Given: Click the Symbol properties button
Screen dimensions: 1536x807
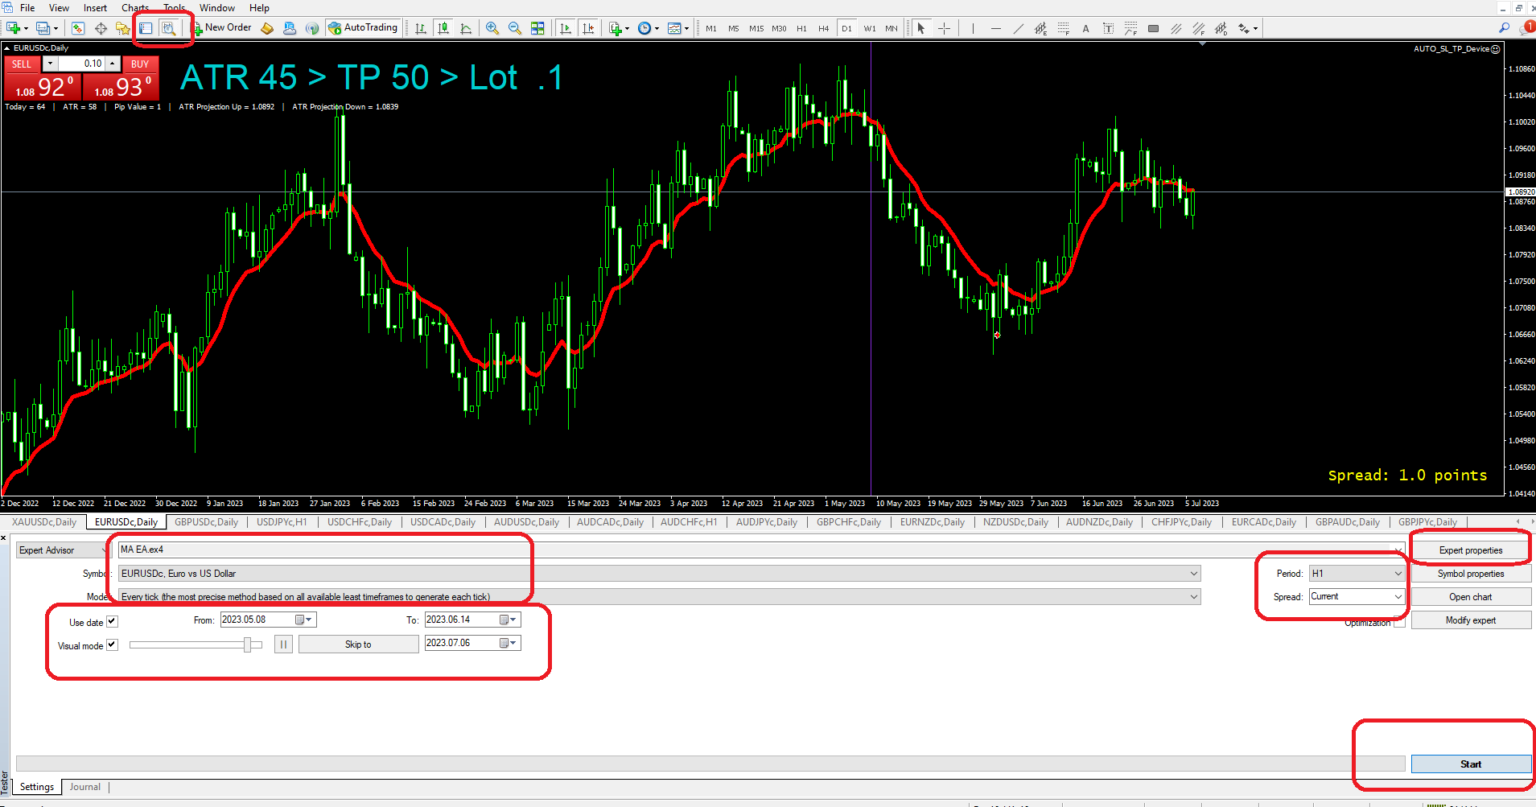Looking at the screenshot, I should 1470,573.
